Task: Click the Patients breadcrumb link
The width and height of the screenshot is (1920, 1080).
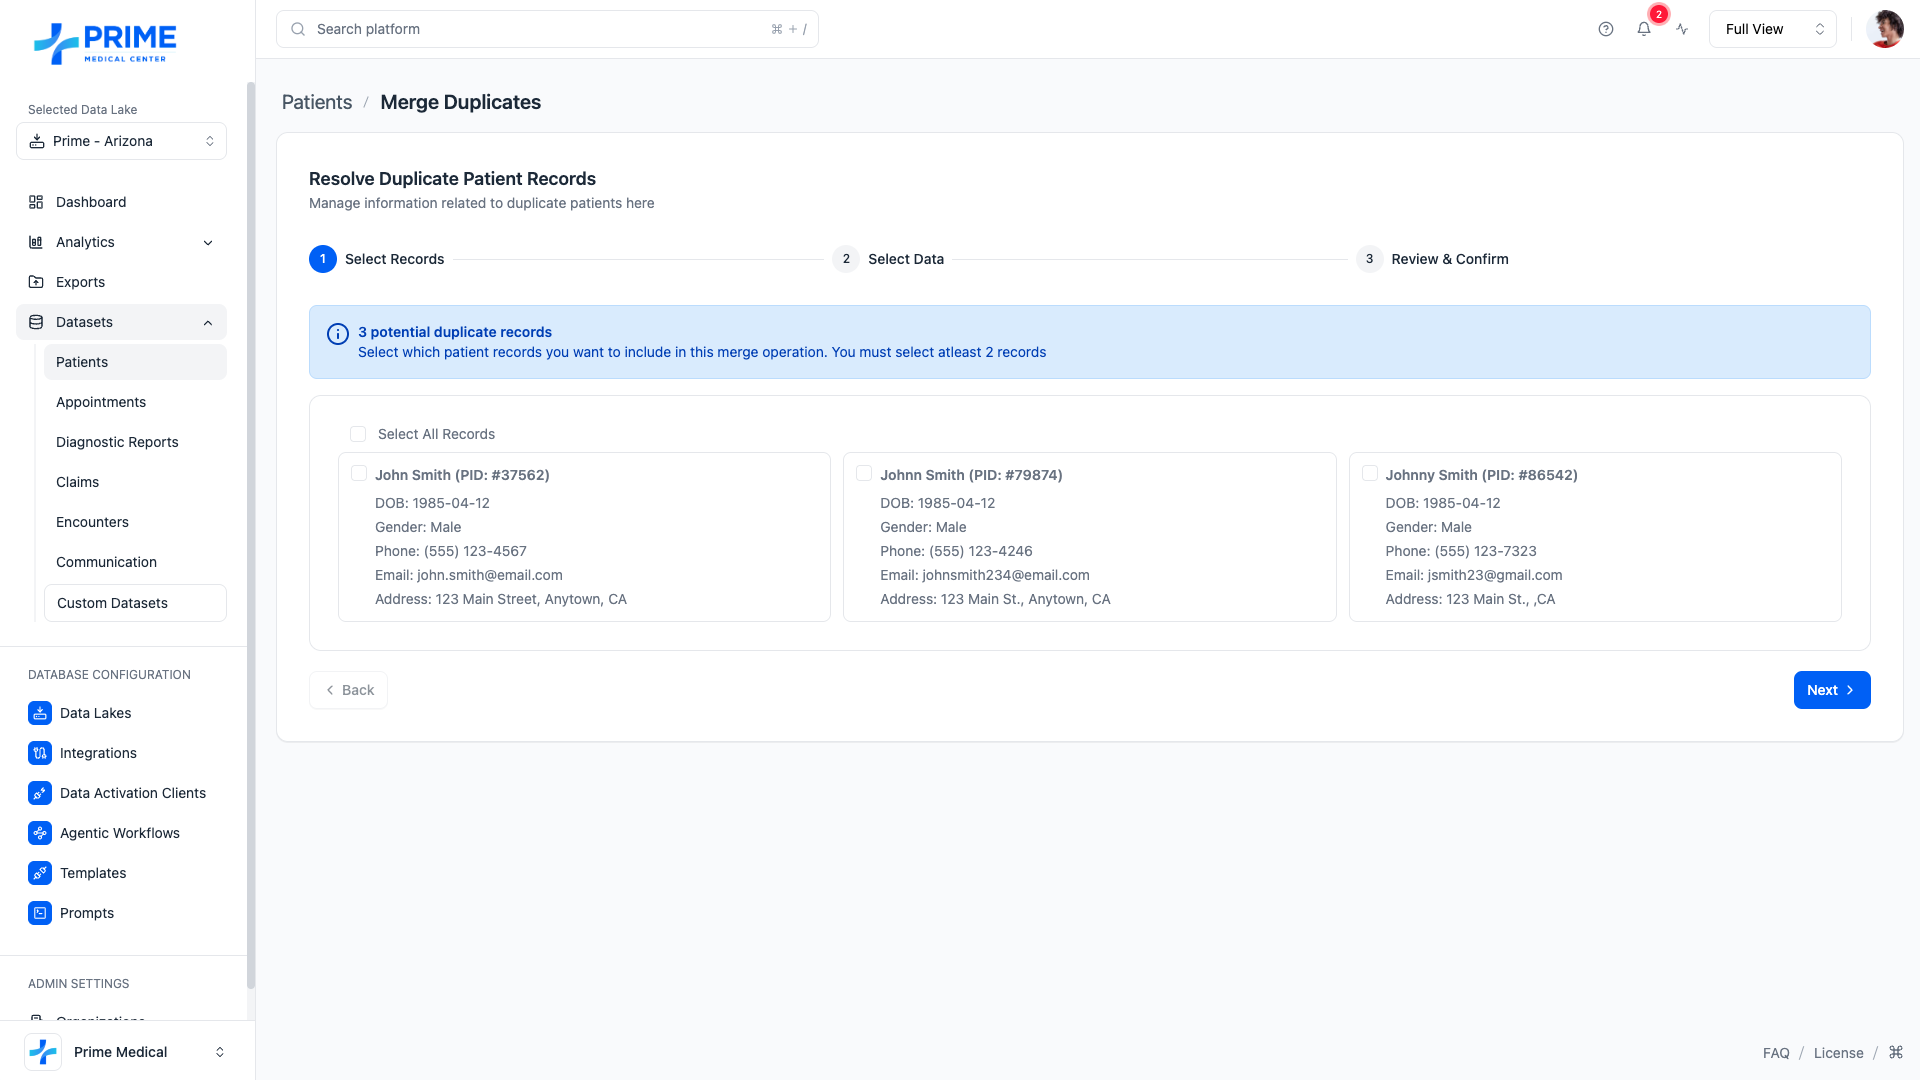Action: [317, 102]
